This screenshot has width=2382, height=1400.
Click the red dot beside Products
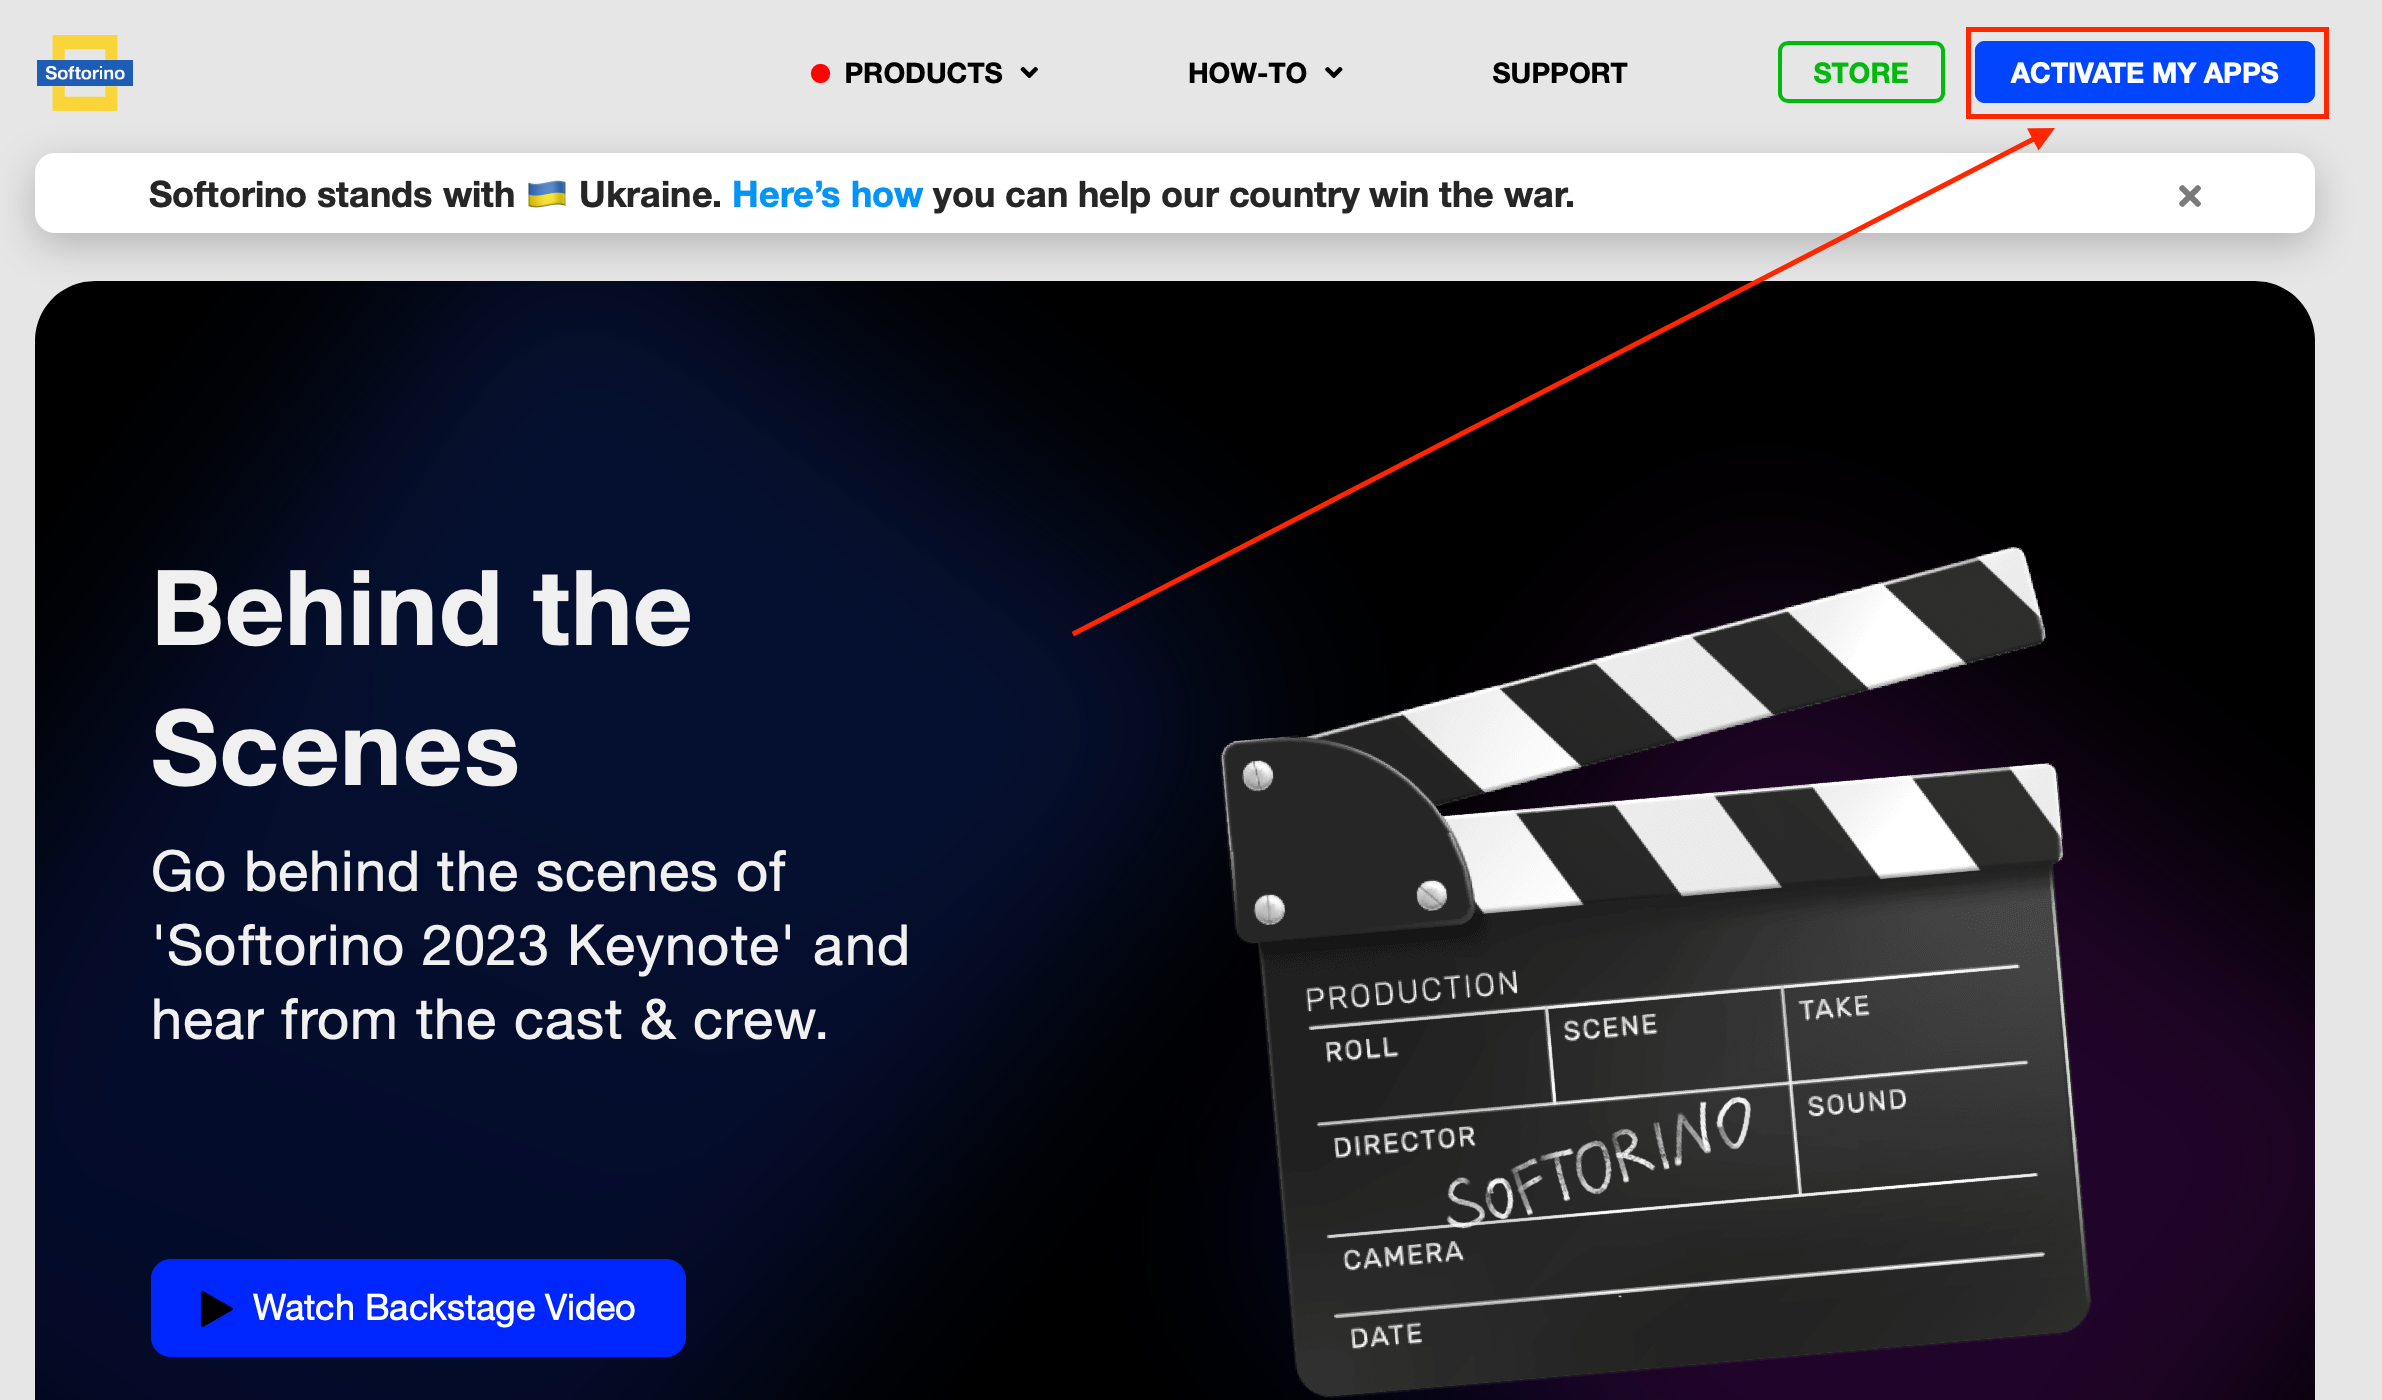coord(820,73)
